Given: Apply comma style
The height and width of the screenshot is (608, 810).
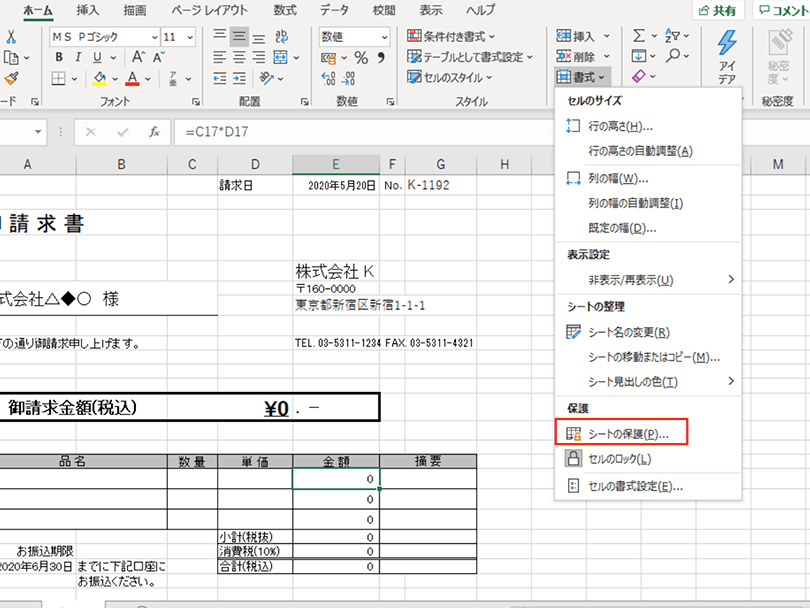Looking at the screenshot, I should tap(381, 57).
